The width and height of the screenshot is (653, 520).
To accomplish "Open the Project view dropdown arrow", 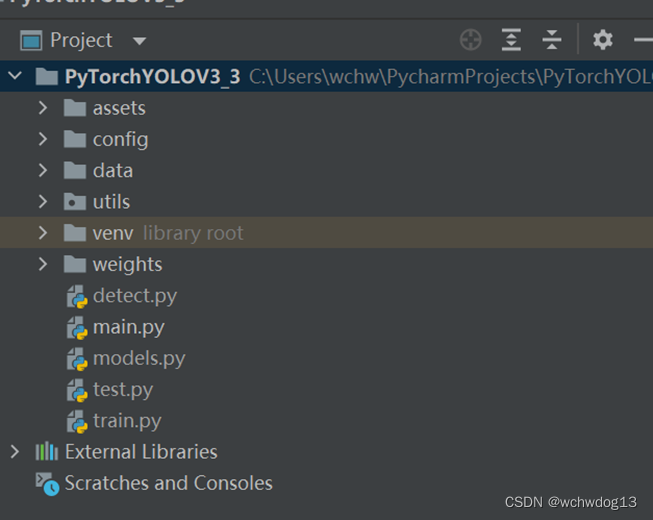I will pyautogui.click(x=139, y=41).
